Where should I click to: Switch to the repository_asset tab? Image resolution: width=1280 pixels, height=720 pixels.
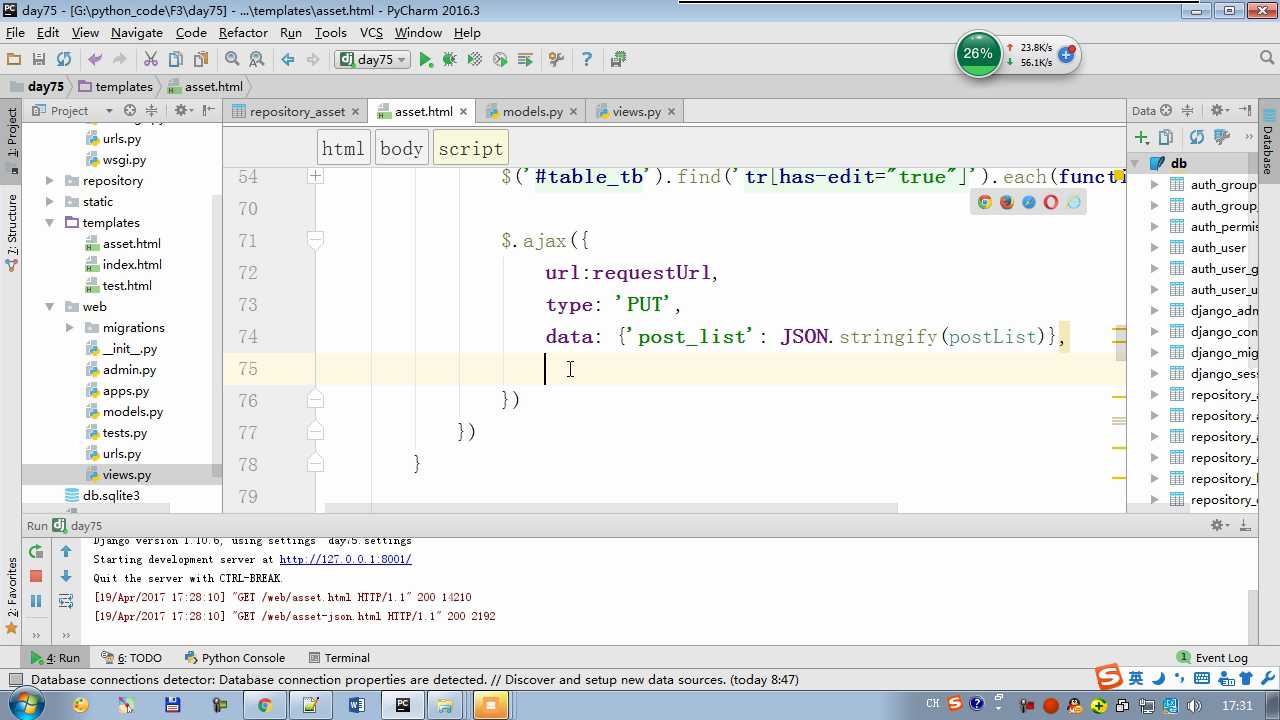point(297,112)
